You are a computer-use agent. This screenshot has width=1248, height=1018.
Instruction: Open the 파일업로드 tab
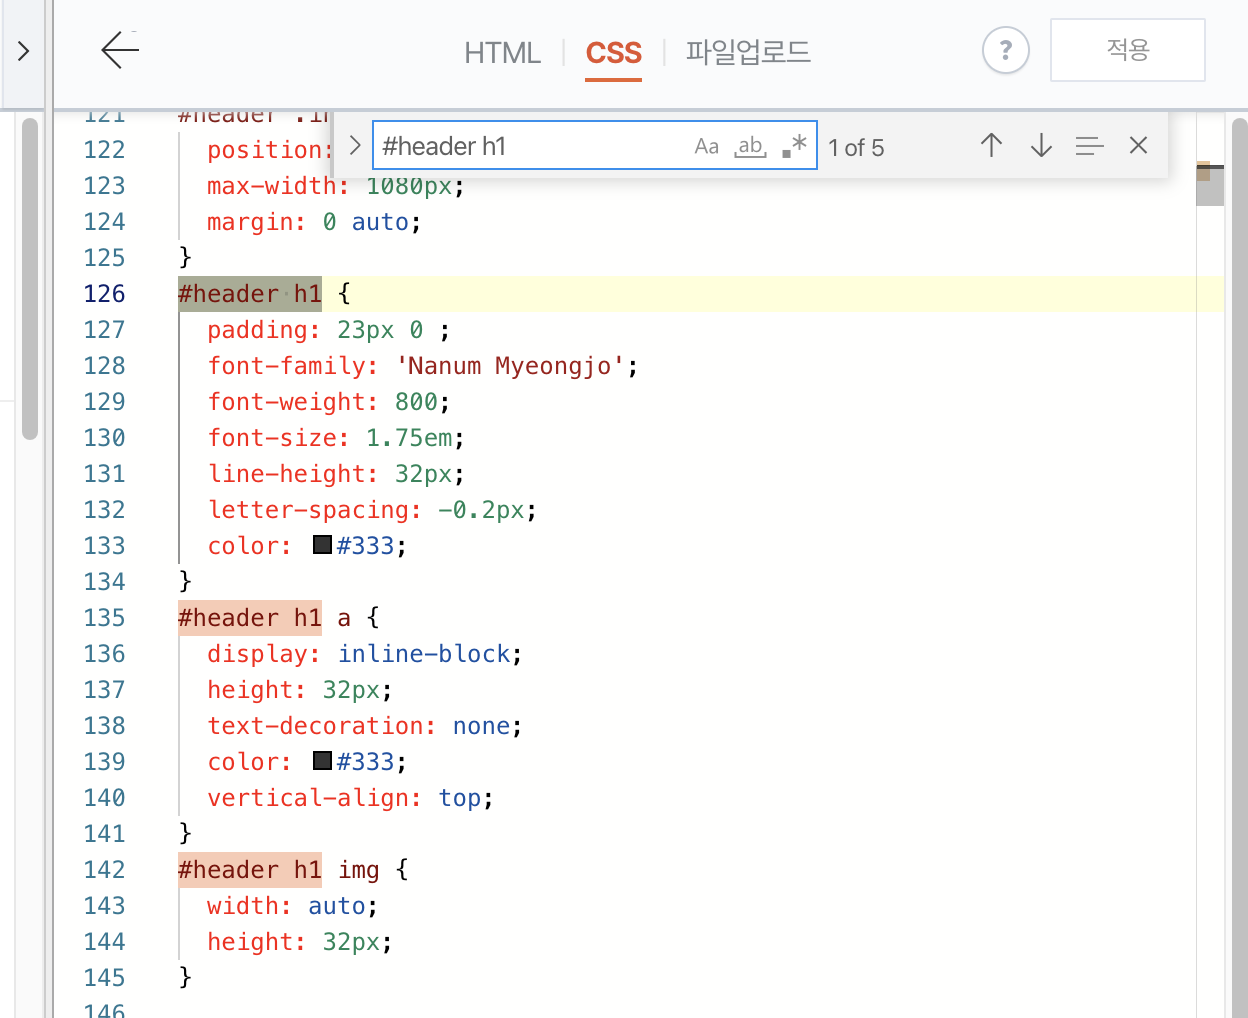pos(748,53)
